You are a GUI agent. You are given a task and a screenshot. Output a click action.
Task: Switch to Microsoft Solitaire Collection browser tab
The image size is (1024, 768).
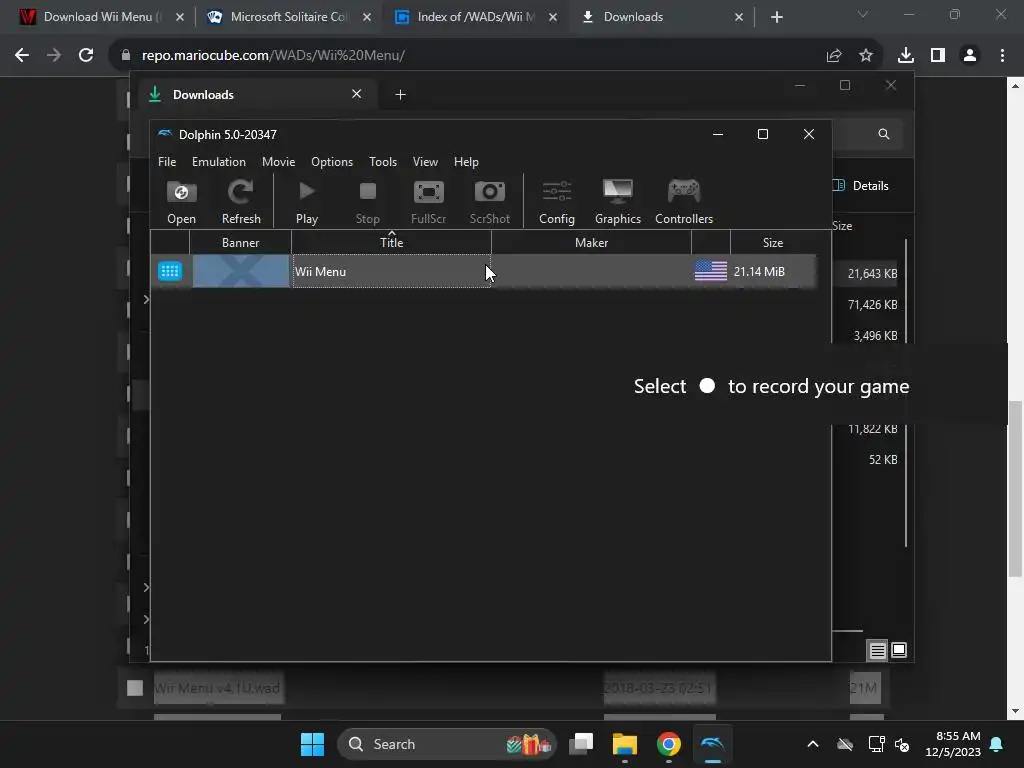[289, 17]
